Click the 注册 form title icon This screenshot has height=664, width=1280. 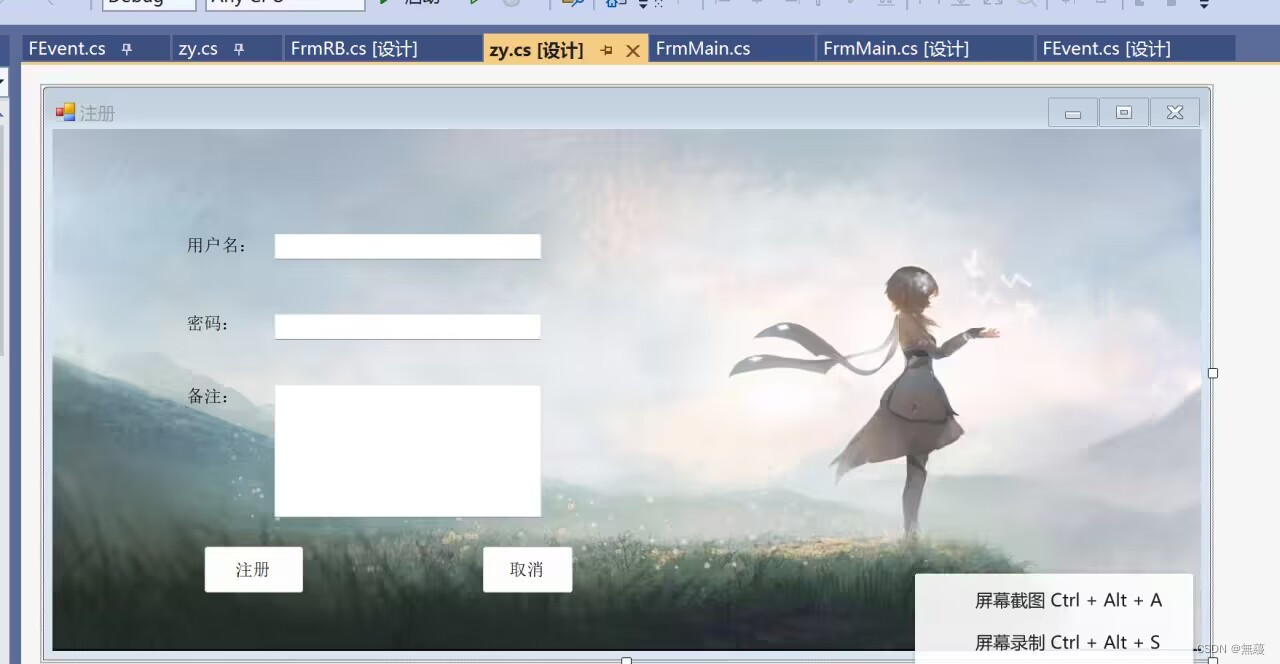pyautogui.click(x=66, y=113)
